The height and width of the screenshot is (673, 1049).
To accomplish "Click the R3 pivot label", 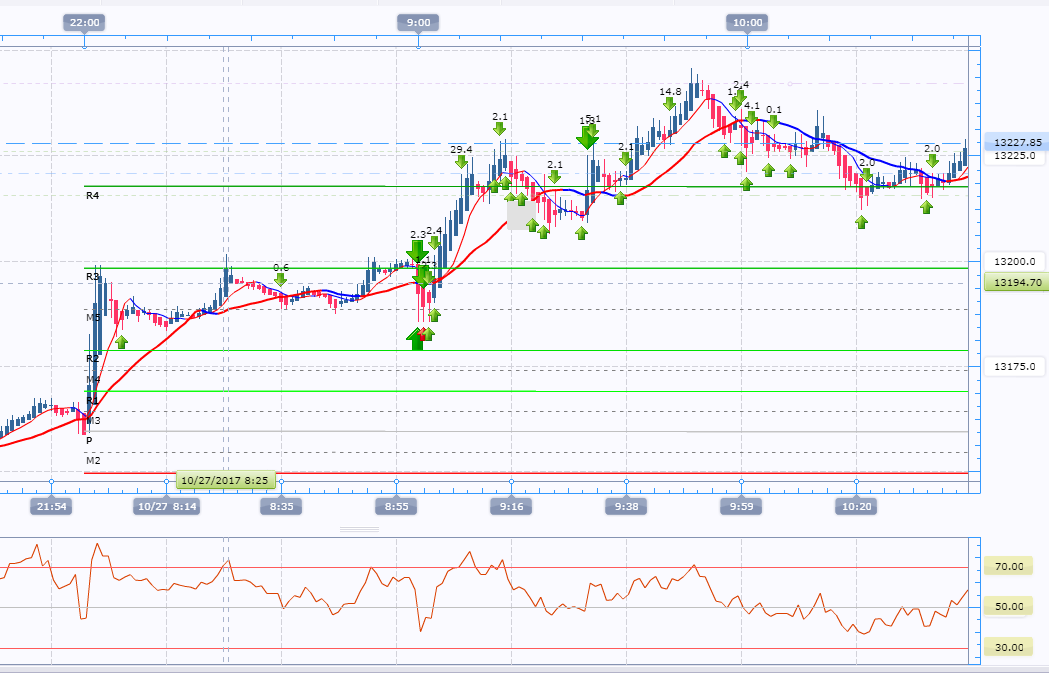I will (92, 276).
